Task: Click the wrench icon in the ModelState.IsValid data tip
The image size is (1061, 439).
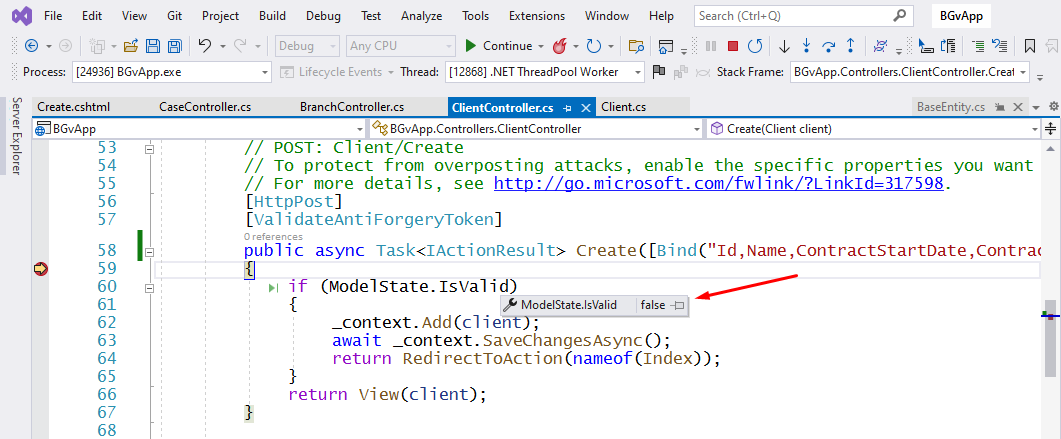Action: (511, 305)
